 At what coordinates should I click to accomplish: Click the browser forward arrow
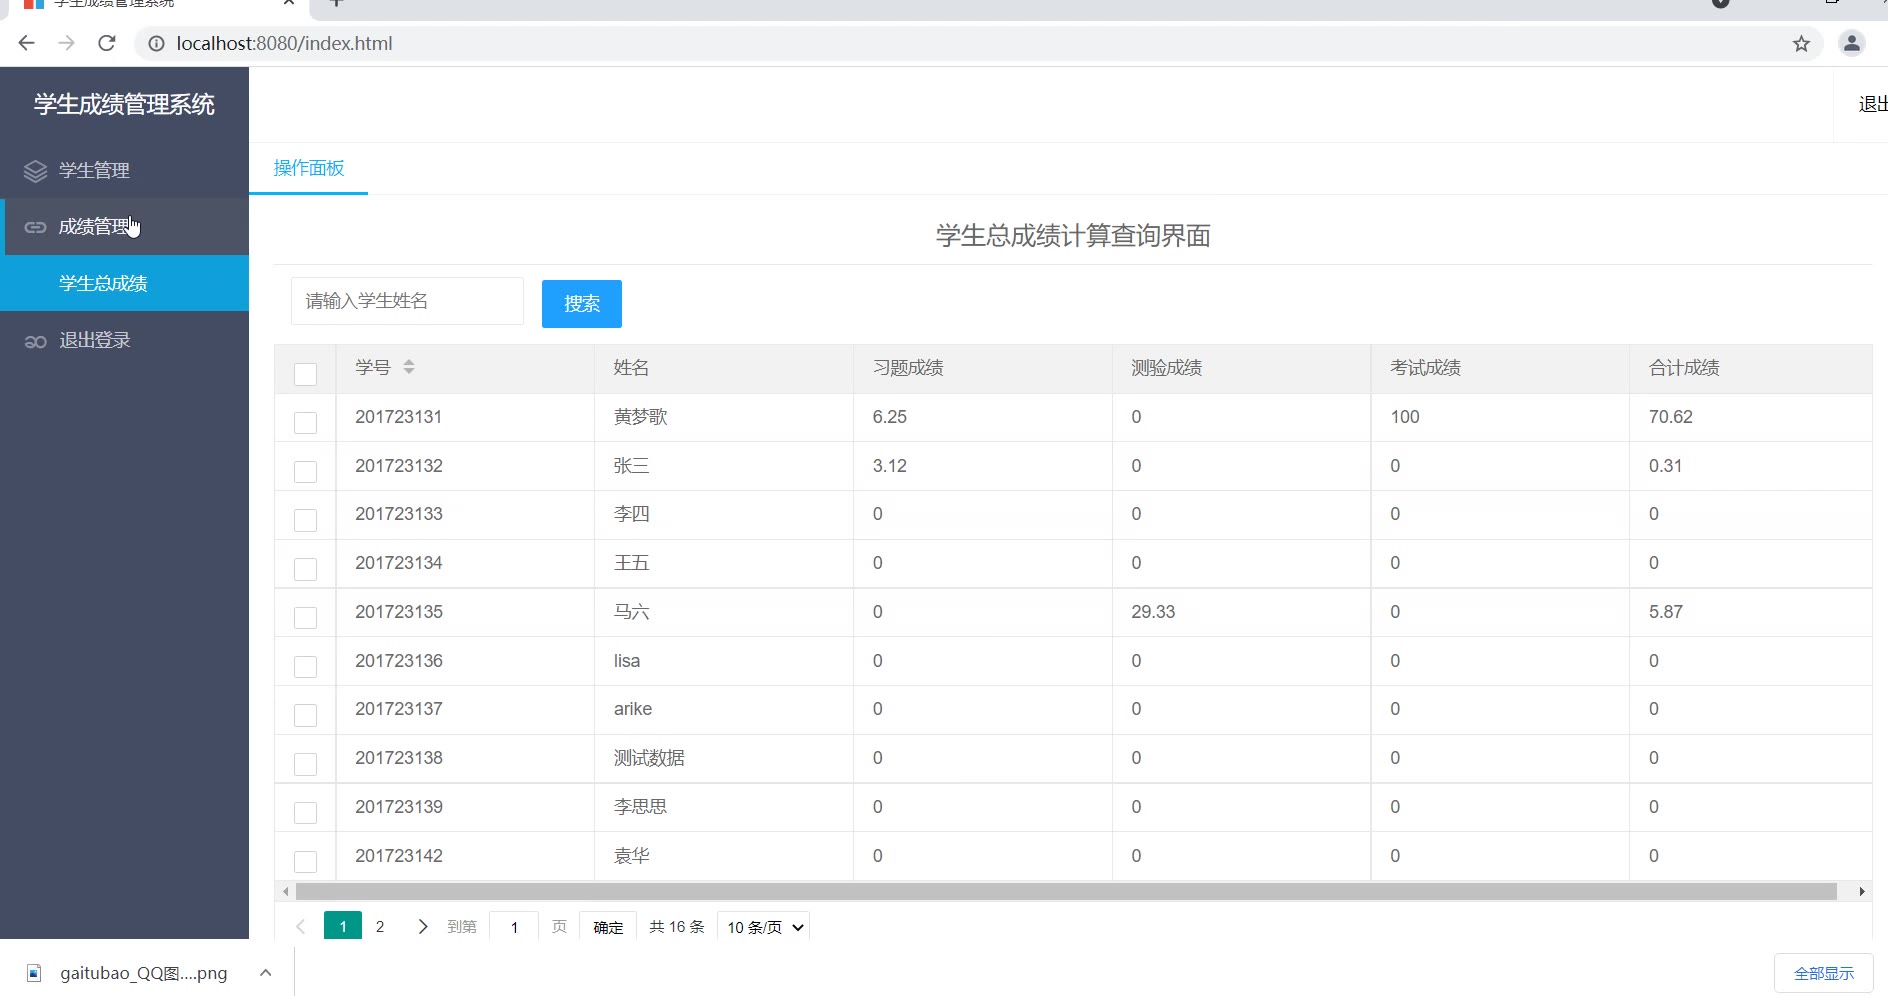[66, 43]
